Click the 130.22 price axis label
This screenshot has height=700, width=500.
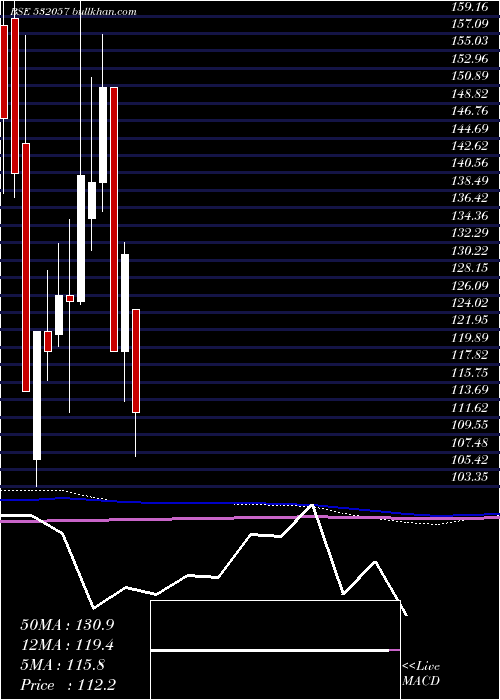coord(469,251)
